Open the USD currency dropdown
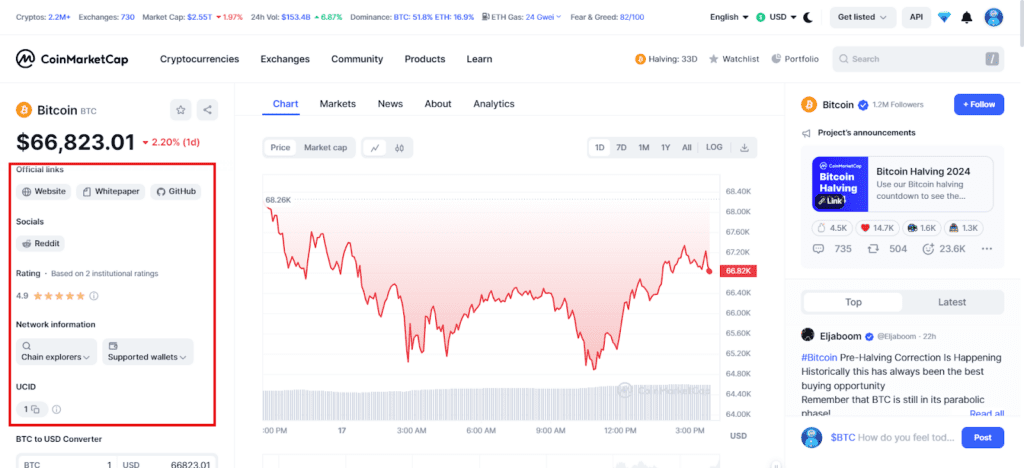This screenshot has width=1024, height=468. click(776, 17)
